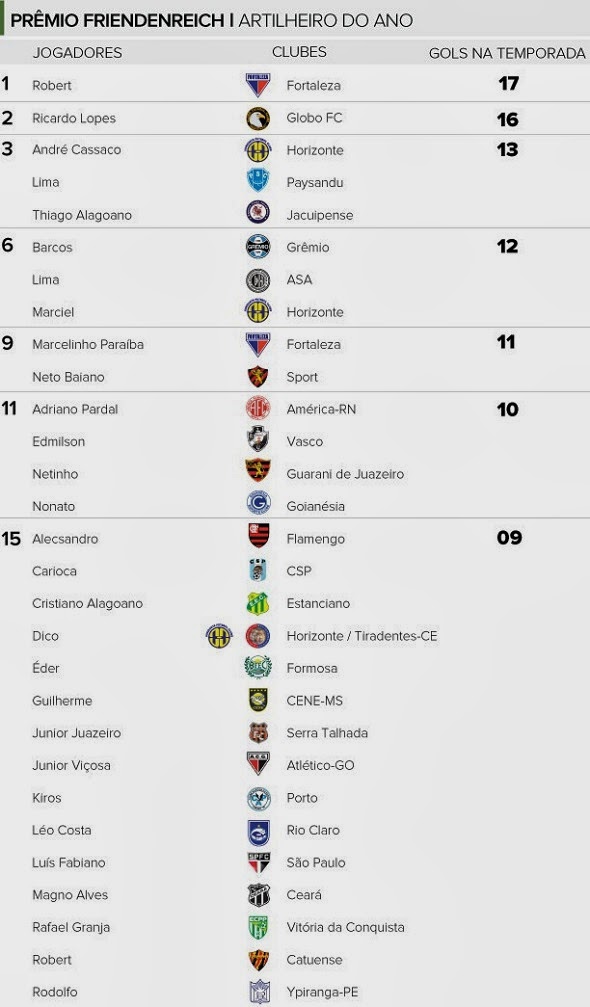
Task: Click the Paysandu blue crest
Action: 258,182
